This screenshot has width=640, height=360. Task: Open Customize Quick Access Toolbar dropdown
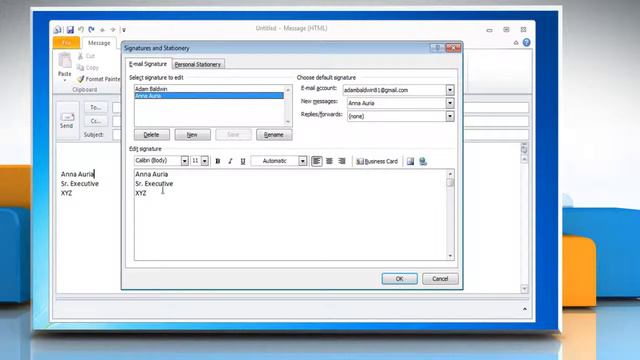tap(124, 30)
